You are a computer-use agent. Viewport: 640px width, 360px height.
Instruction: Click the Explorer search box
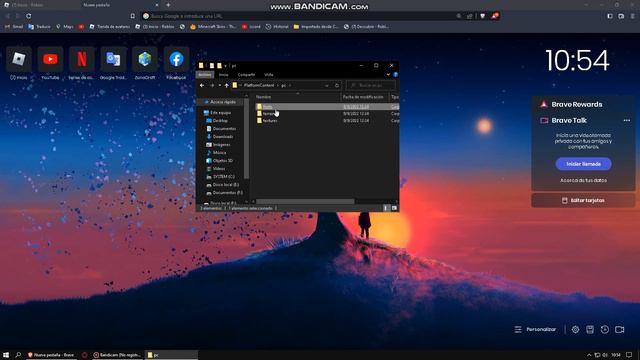pos(371,86)
